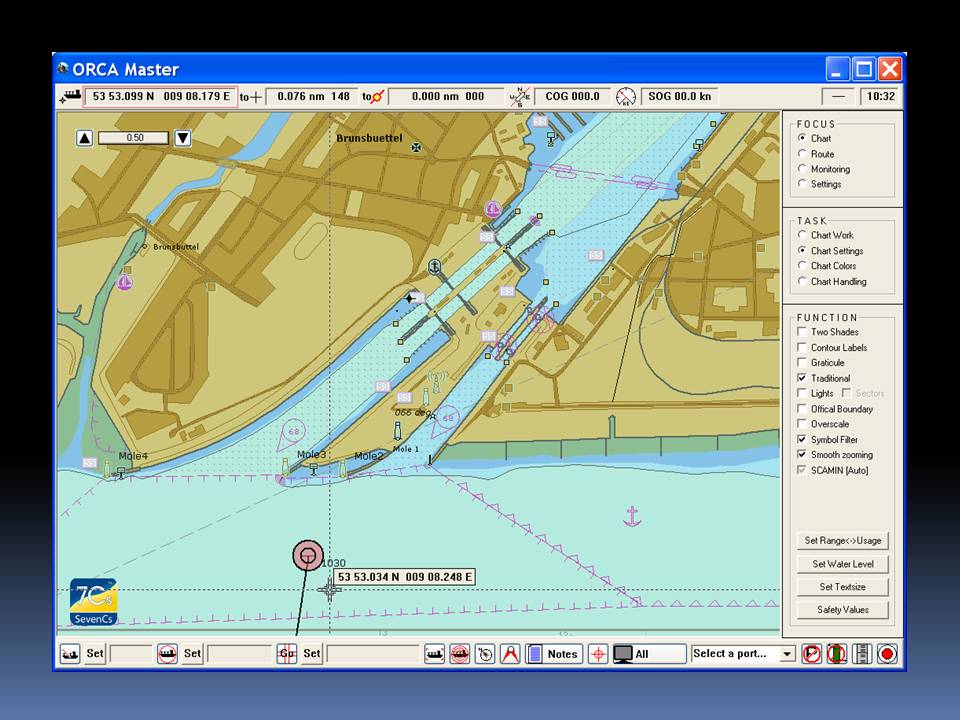Open the bearing compass dial tool
The image size is (960, 720).
(485, 654)
